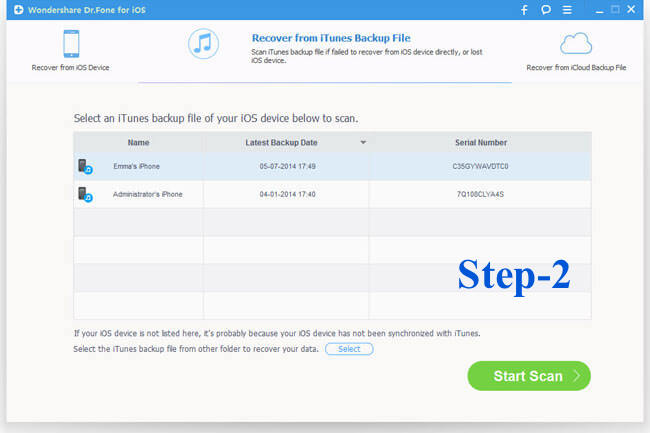Select Emma's iPhone backup row
Viewport: 650px width, 433px height.
[332, 166]
